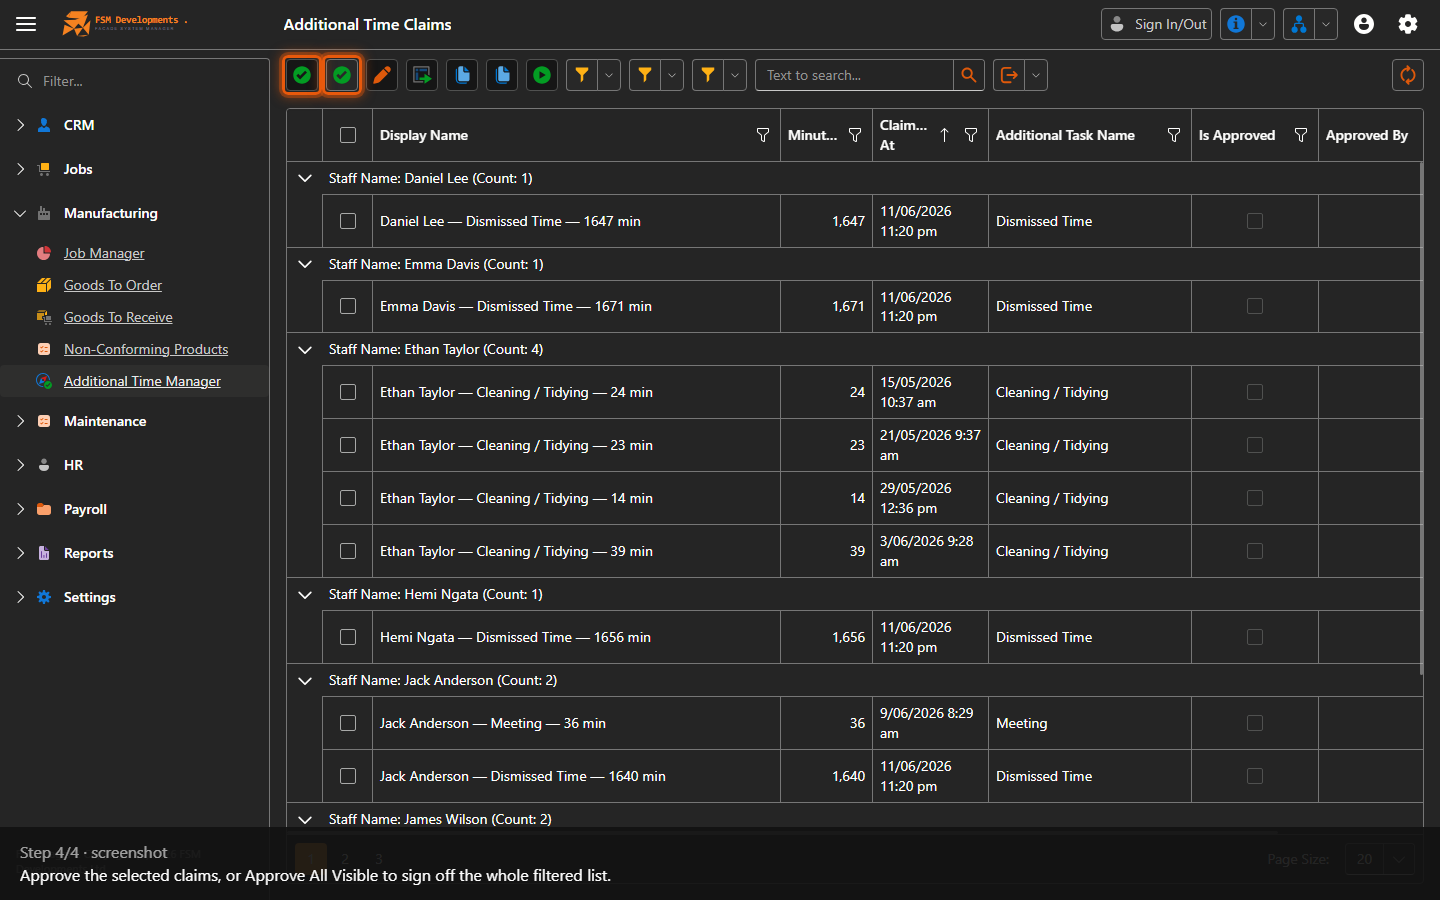Screen dimensions: 1440x900
Task: Select the Emma Davis Dismissed Time row checkbox
Action: click(348, 306)
